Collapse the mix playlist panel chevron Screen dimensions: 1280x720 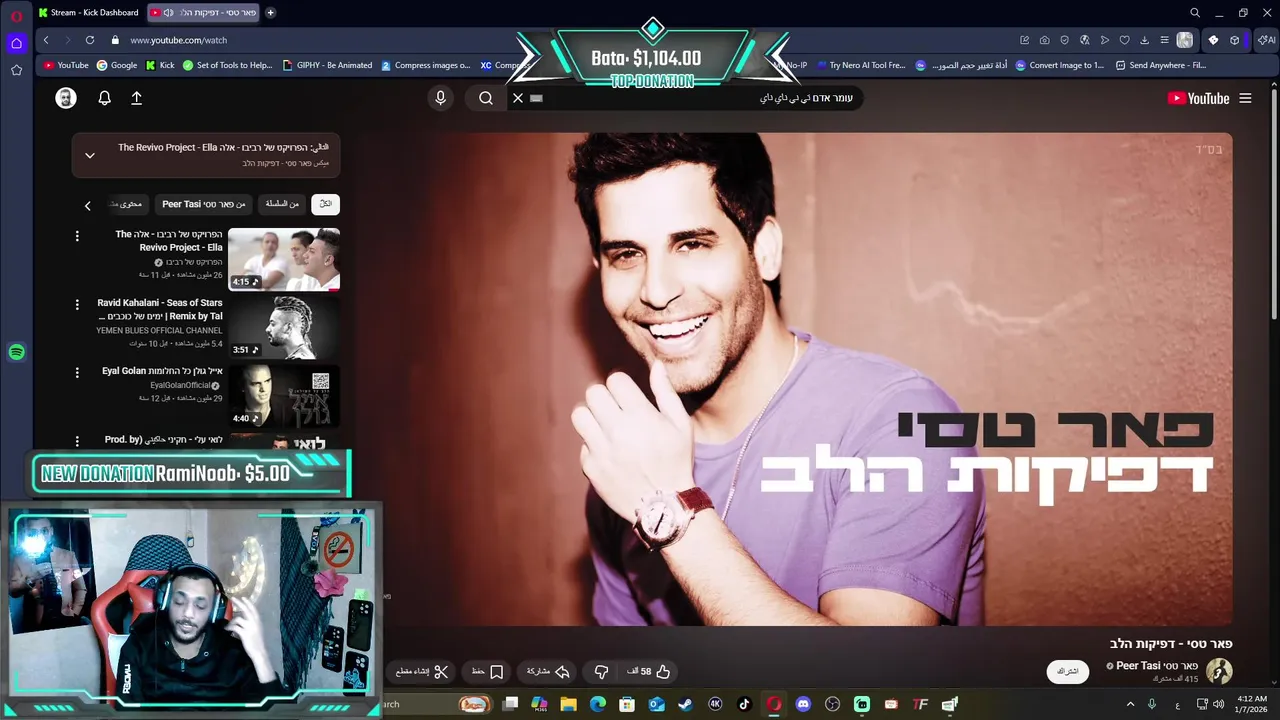89,155
